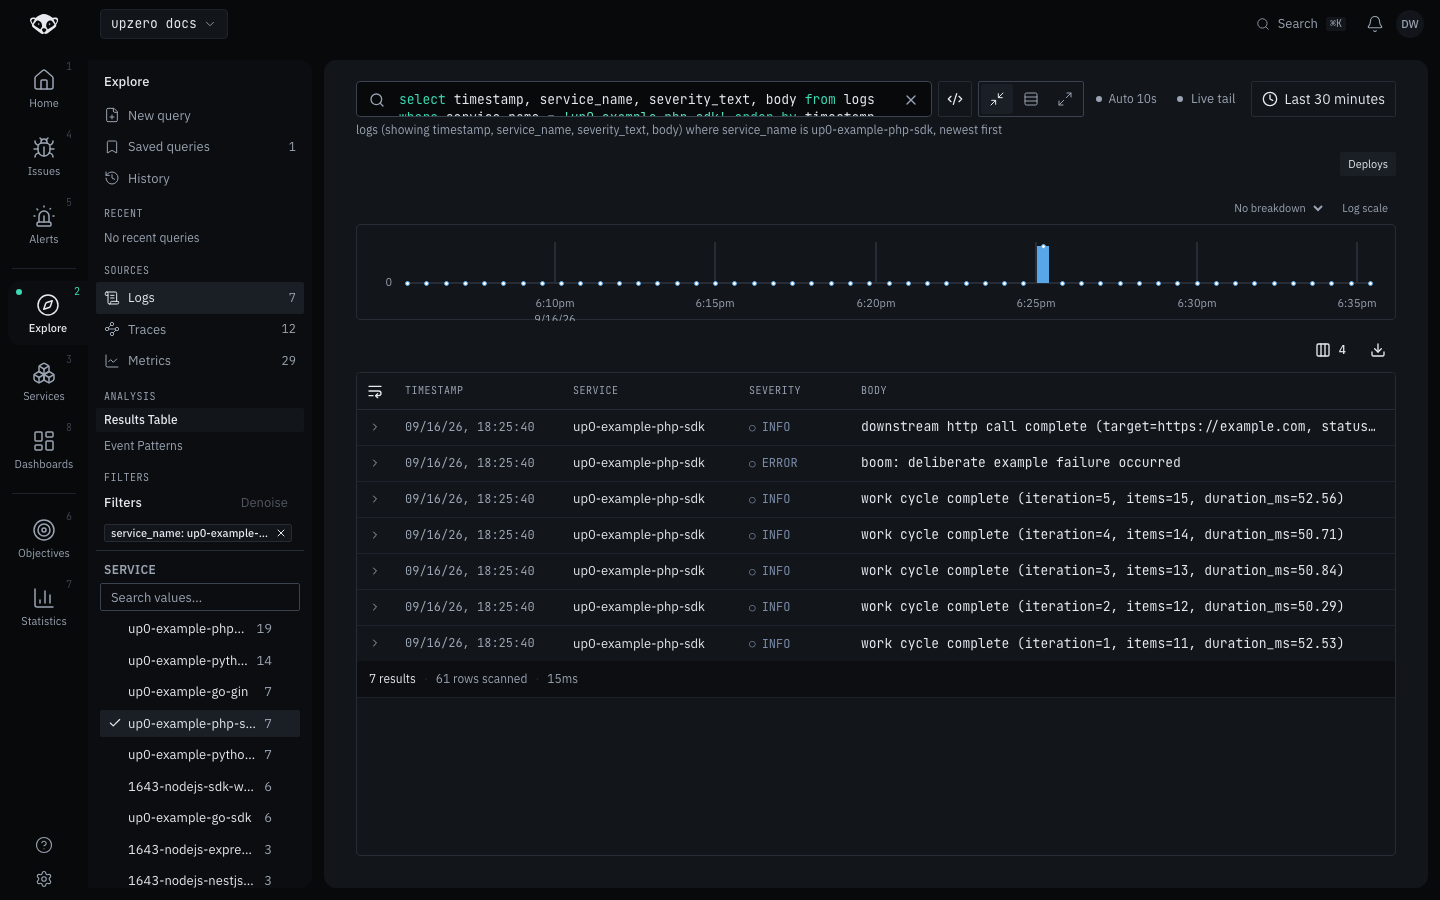Toggle the Denoise filter option

pos(264,503)
